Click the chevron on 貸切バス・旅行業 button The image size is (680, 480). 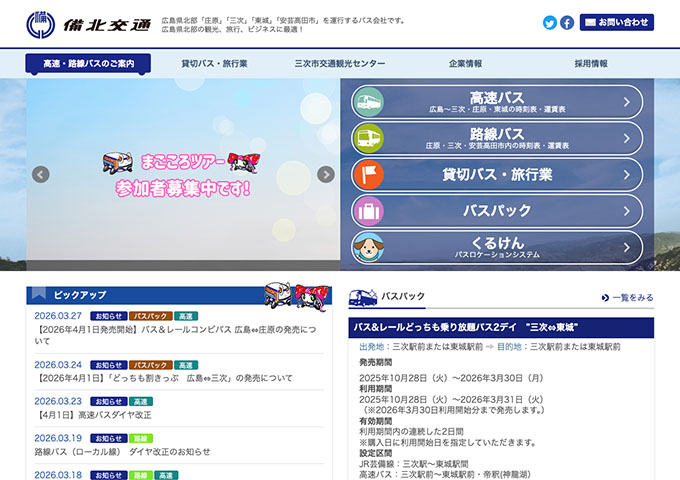pos(627,175)
